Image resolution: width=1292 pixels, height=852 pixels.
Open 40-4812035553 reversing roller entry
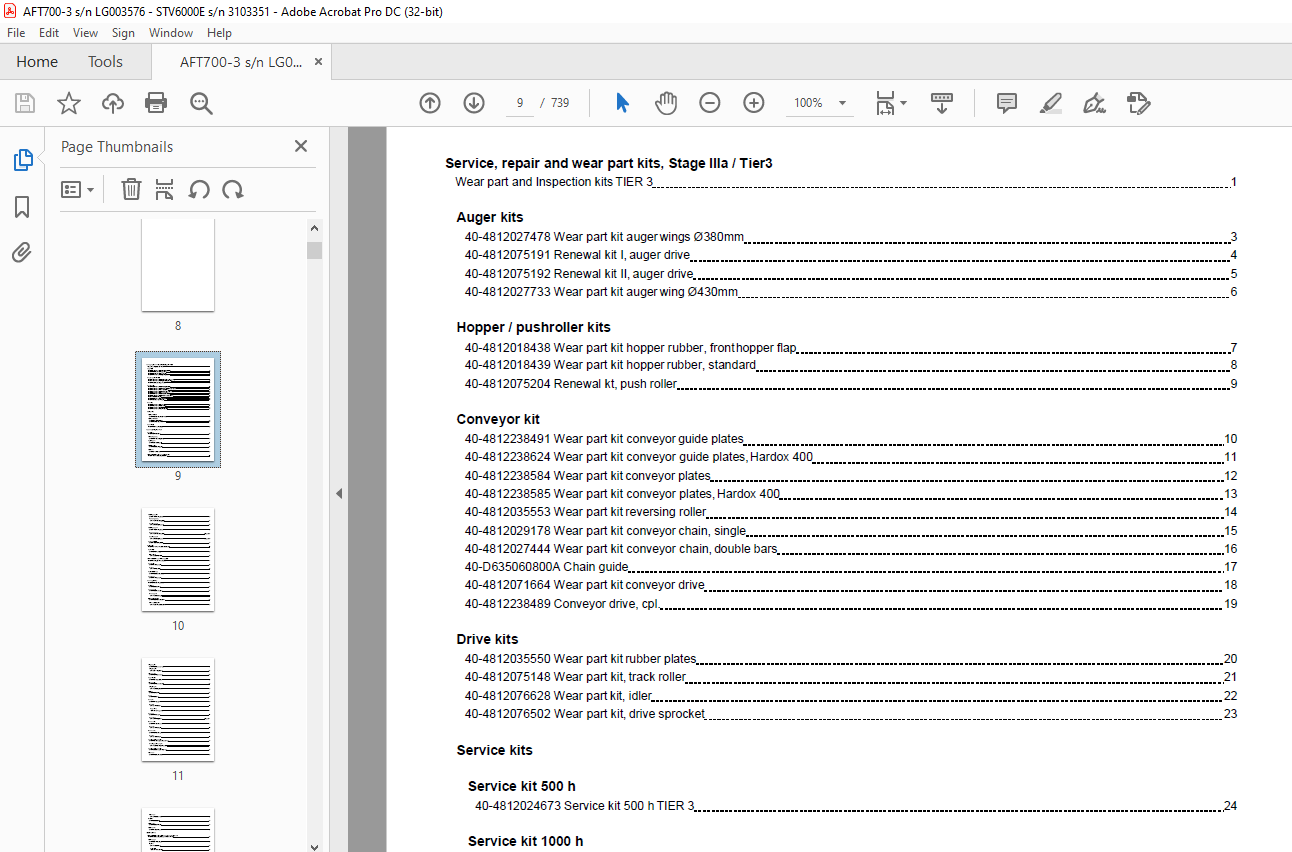(x=851, y=512)
